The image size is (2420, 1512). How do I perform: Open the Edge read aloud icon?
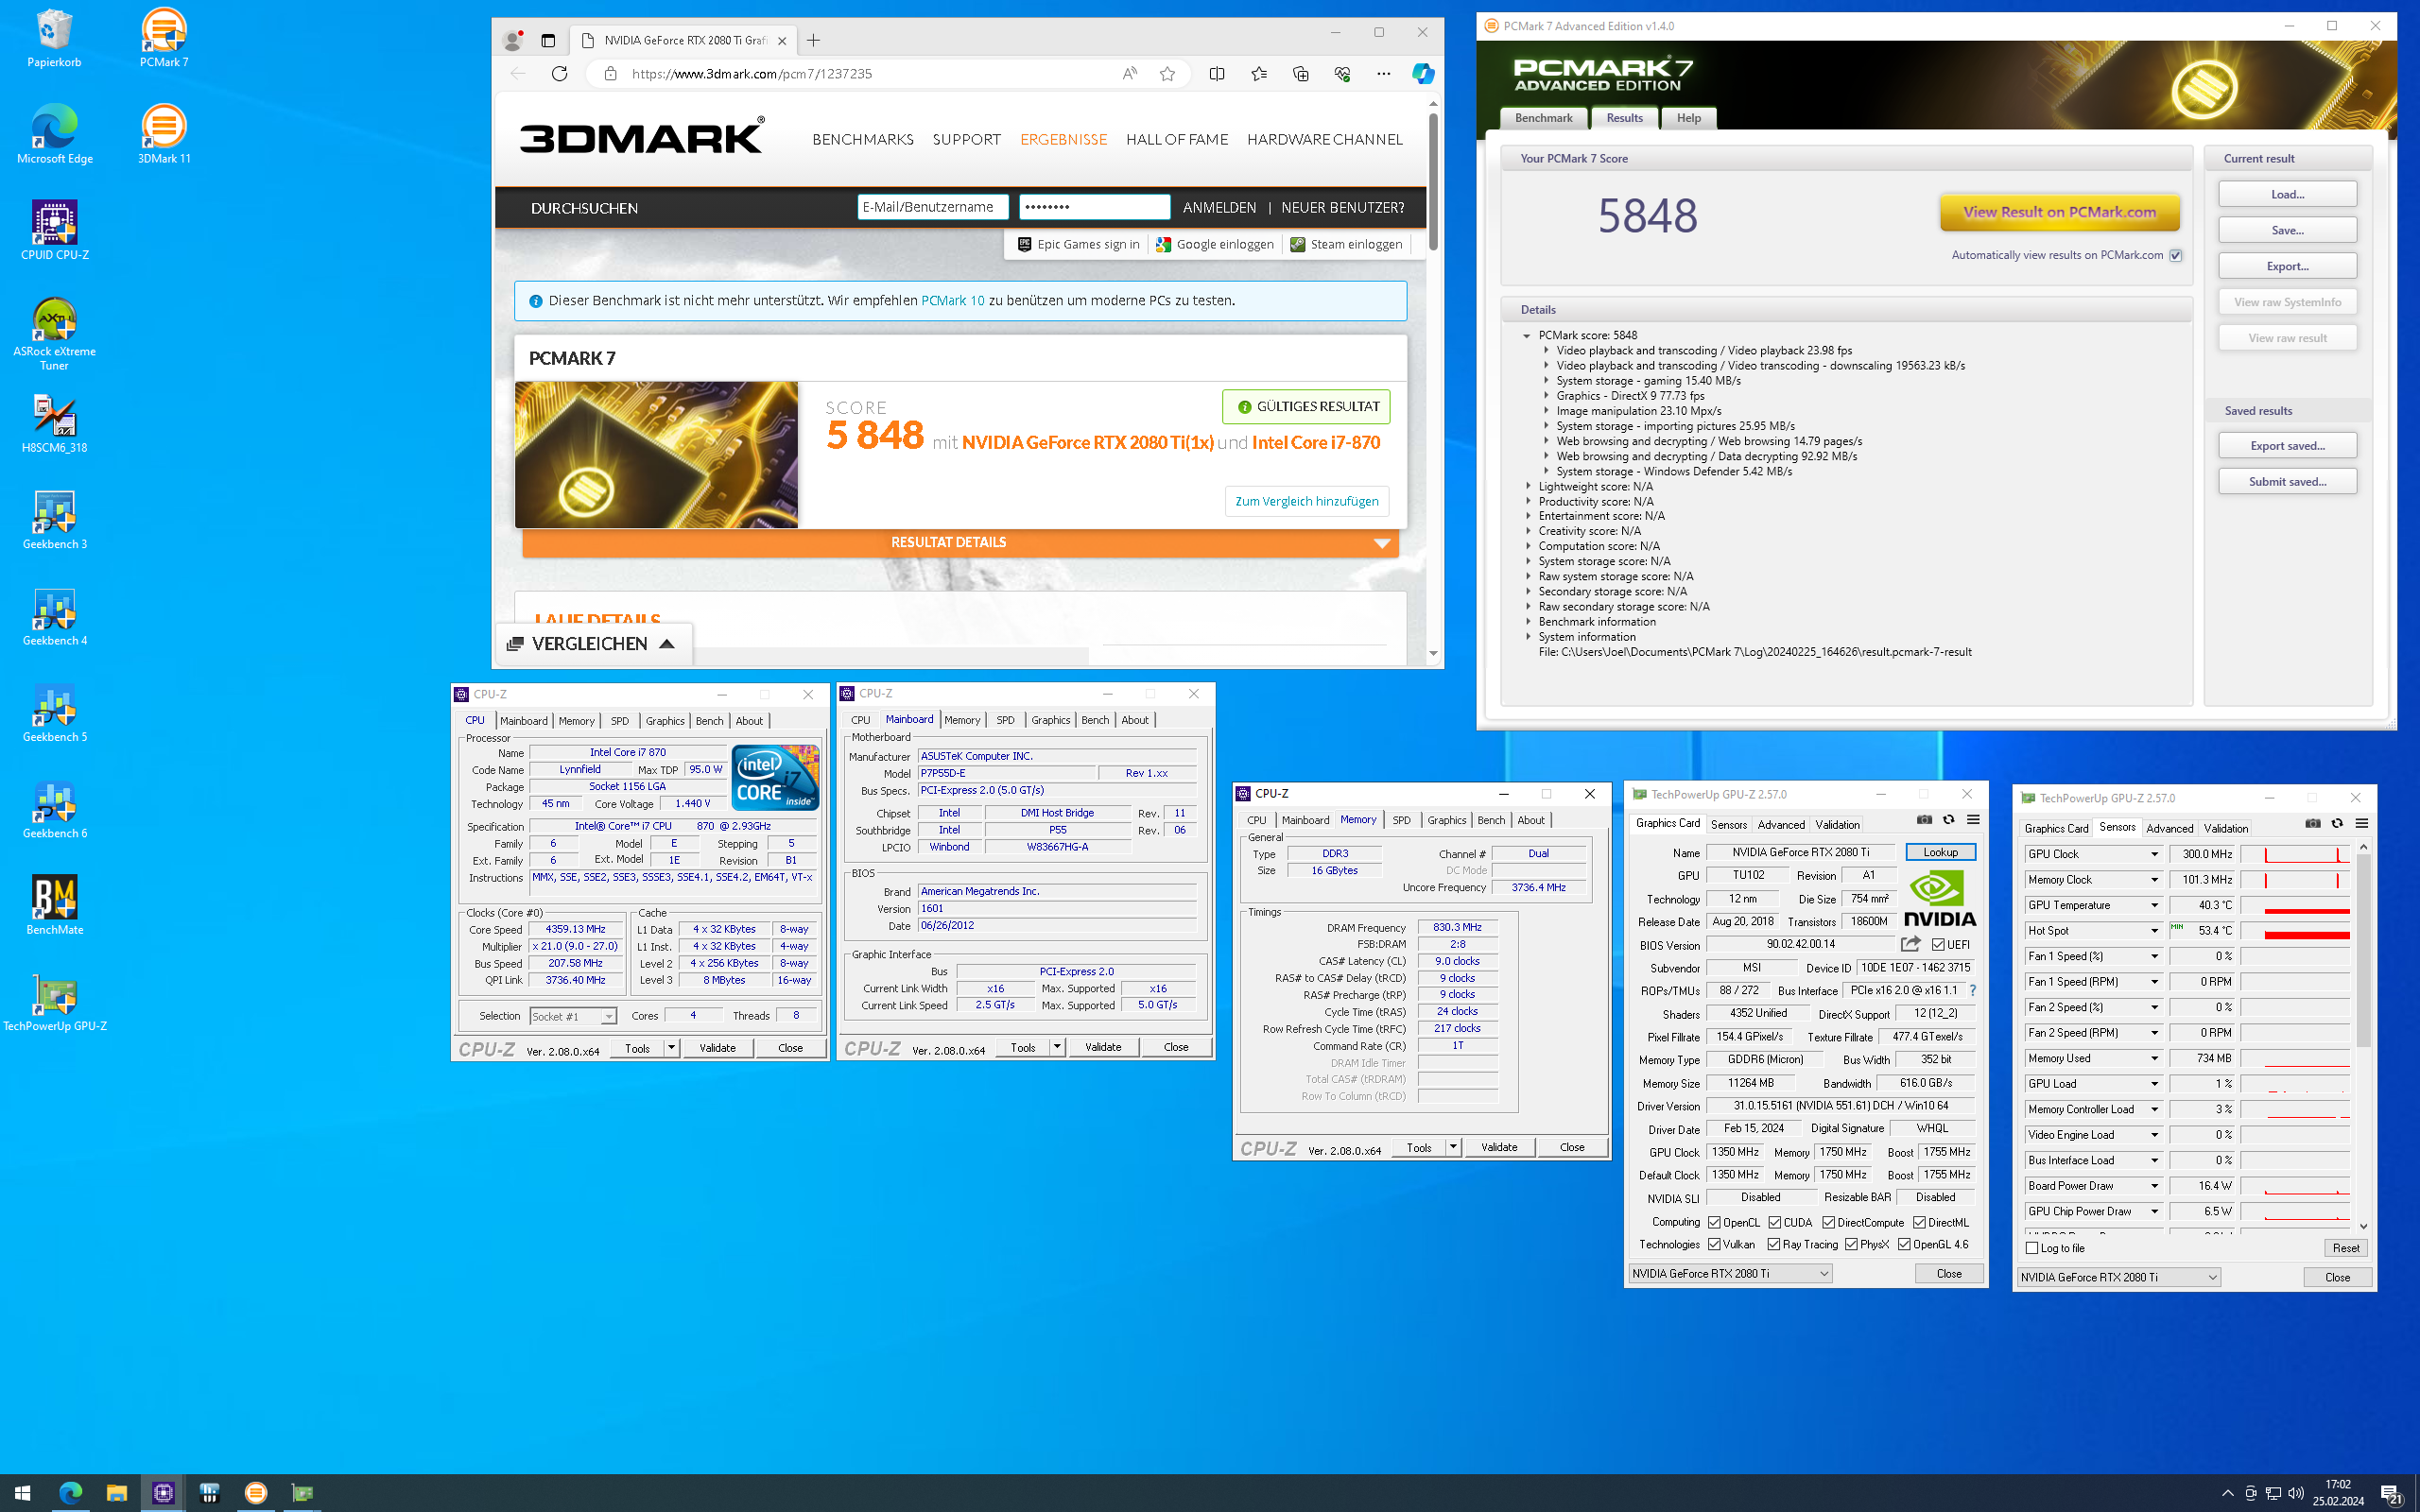(1129, 73)
